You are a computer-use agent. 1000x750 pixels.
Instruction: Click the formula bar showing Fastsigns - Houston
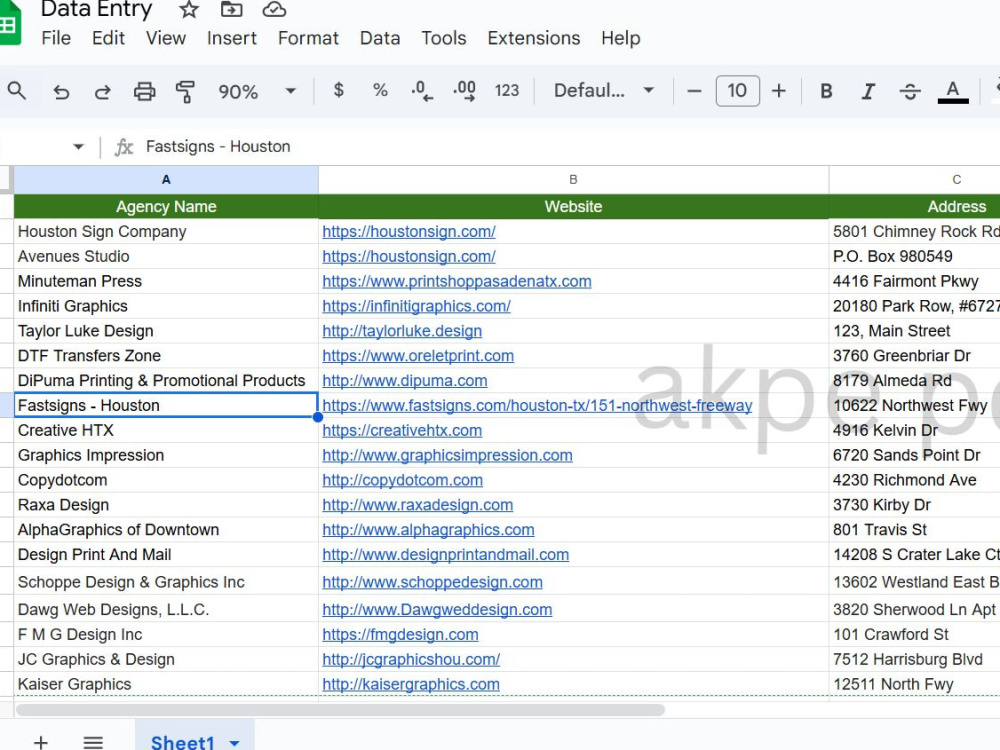(568, 147)
